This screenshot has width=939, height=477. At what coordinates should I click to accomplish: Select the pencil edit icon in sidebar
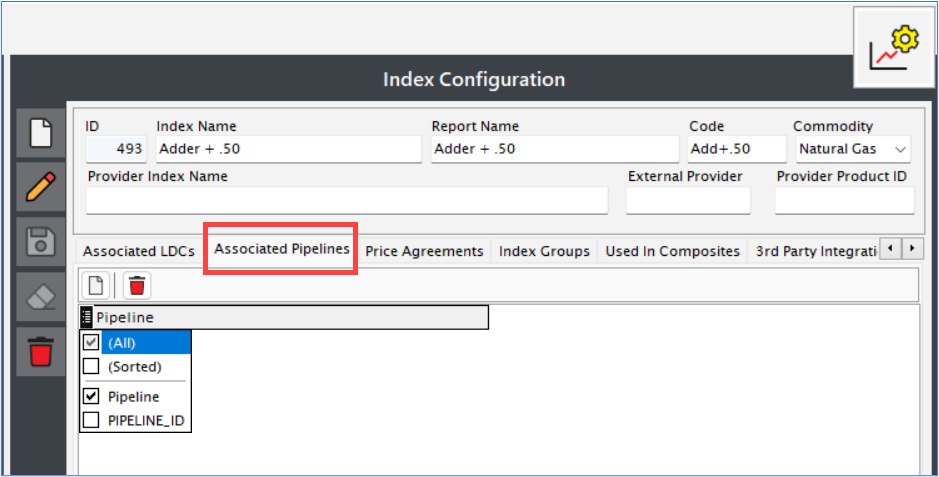(41, 187)
